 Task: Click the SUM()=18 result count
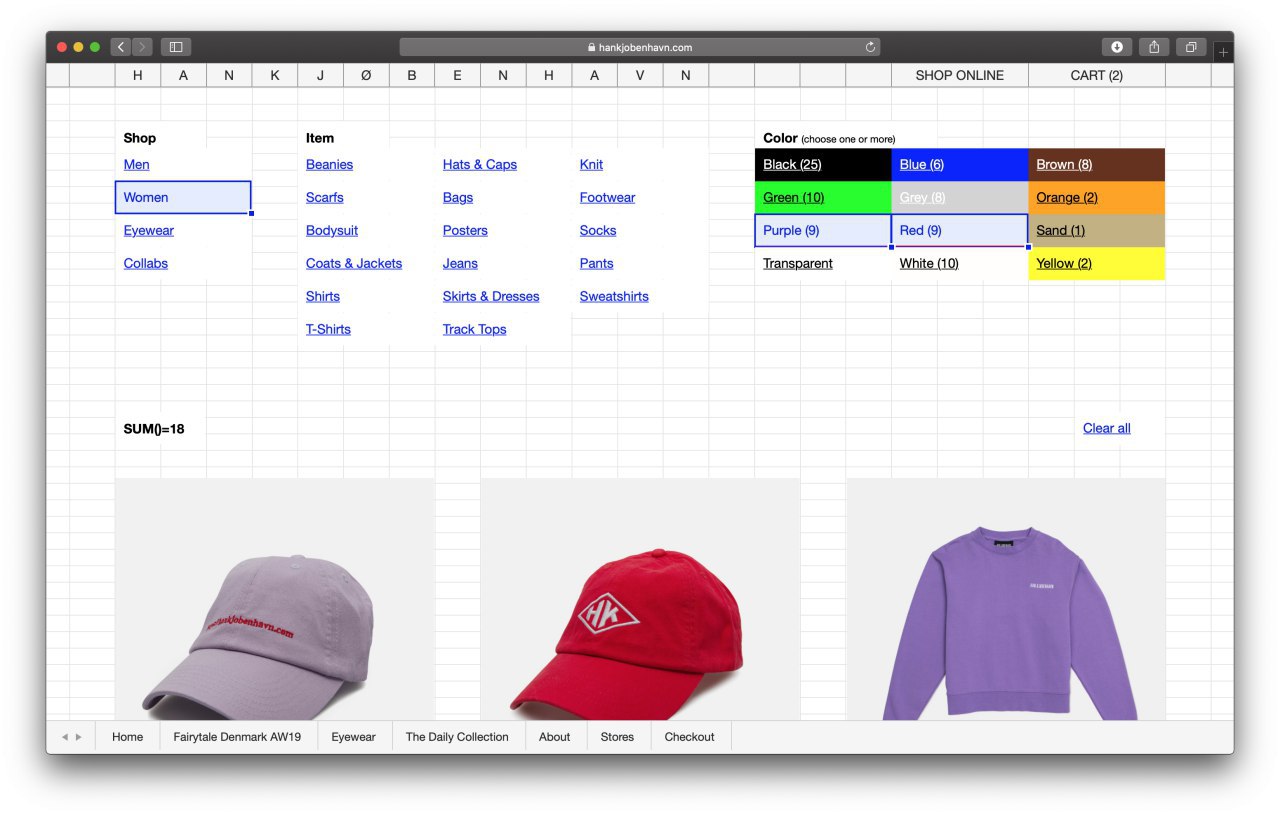click(x=154, y=429)
